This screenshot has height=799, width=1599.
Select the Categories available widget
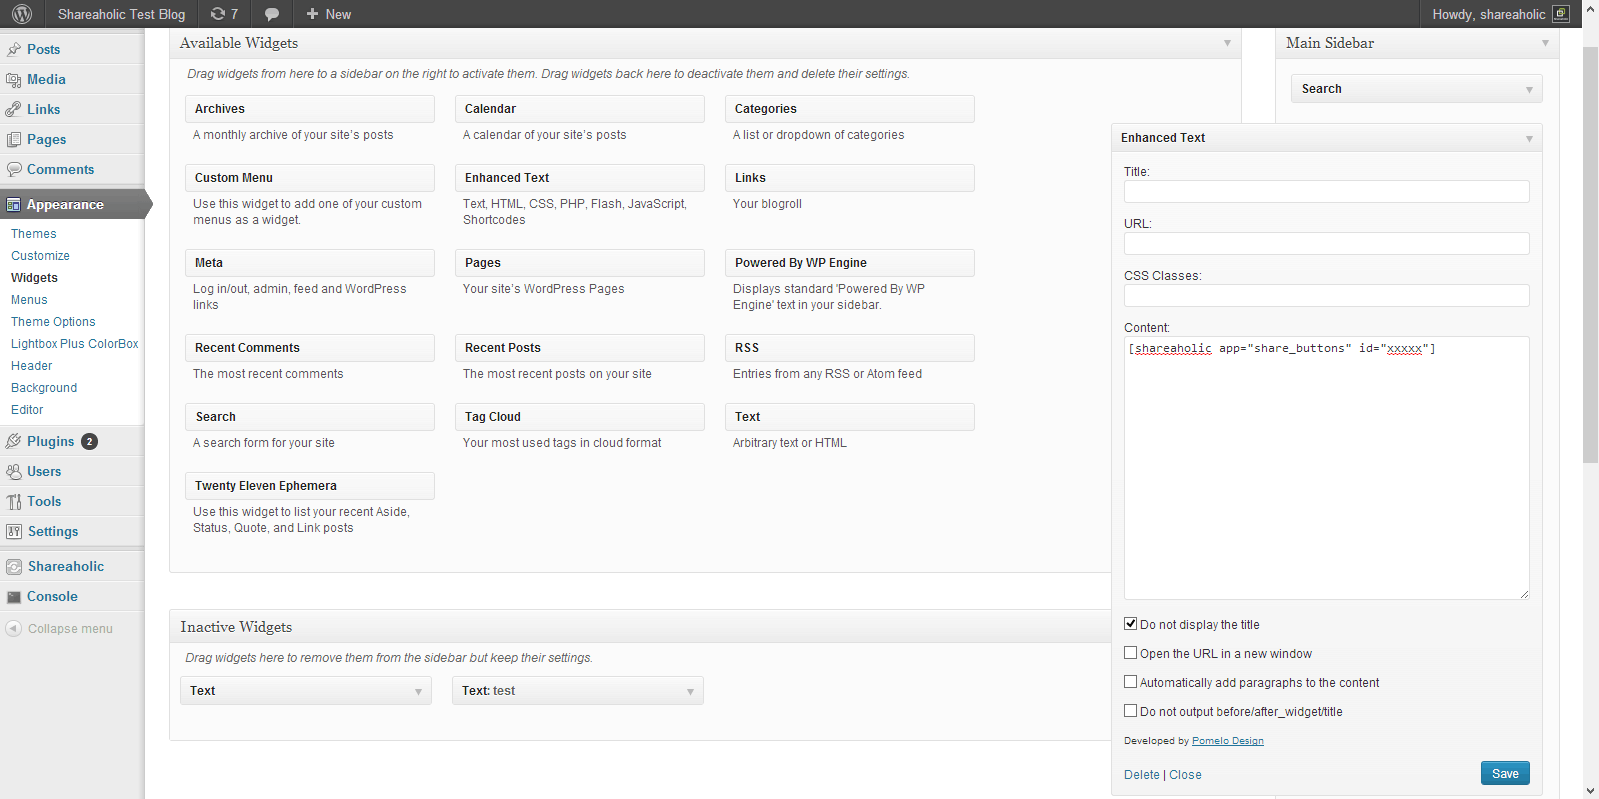(850, 109)
